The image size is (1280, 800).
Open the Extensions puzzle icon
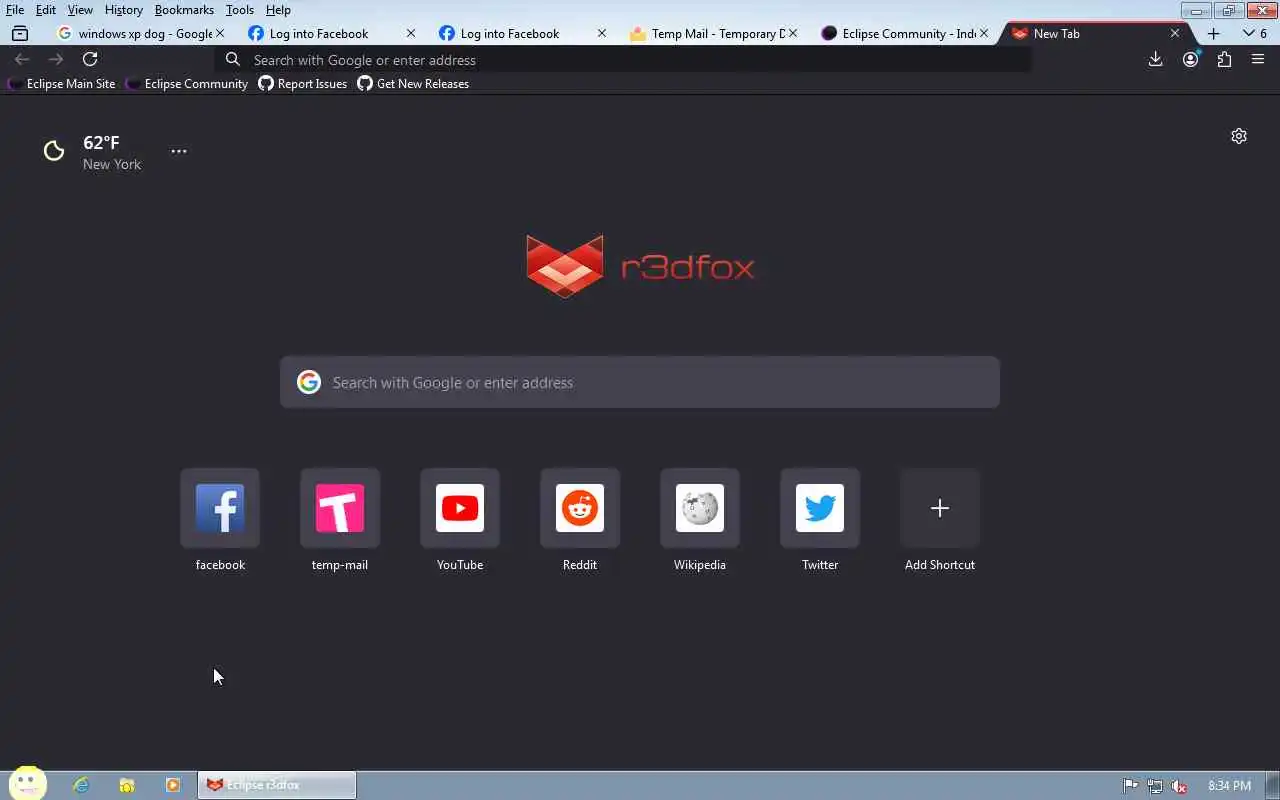click(x=1224, y=60)
